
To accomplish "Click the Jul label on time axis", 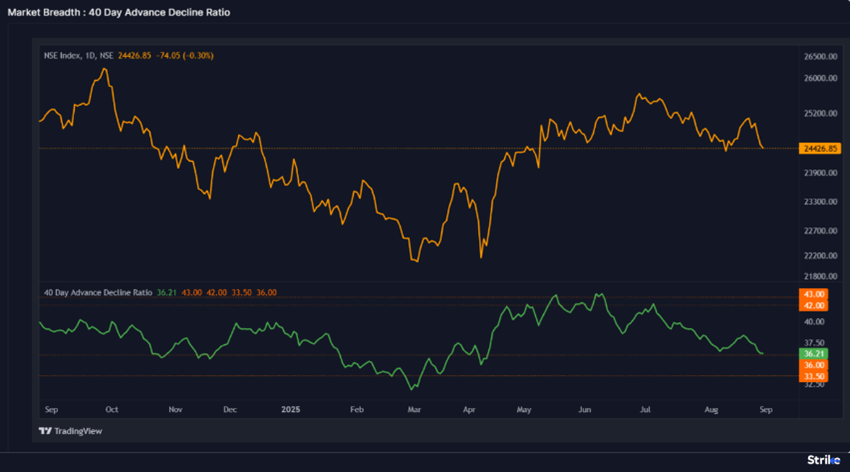I will (x=646, y=410).
